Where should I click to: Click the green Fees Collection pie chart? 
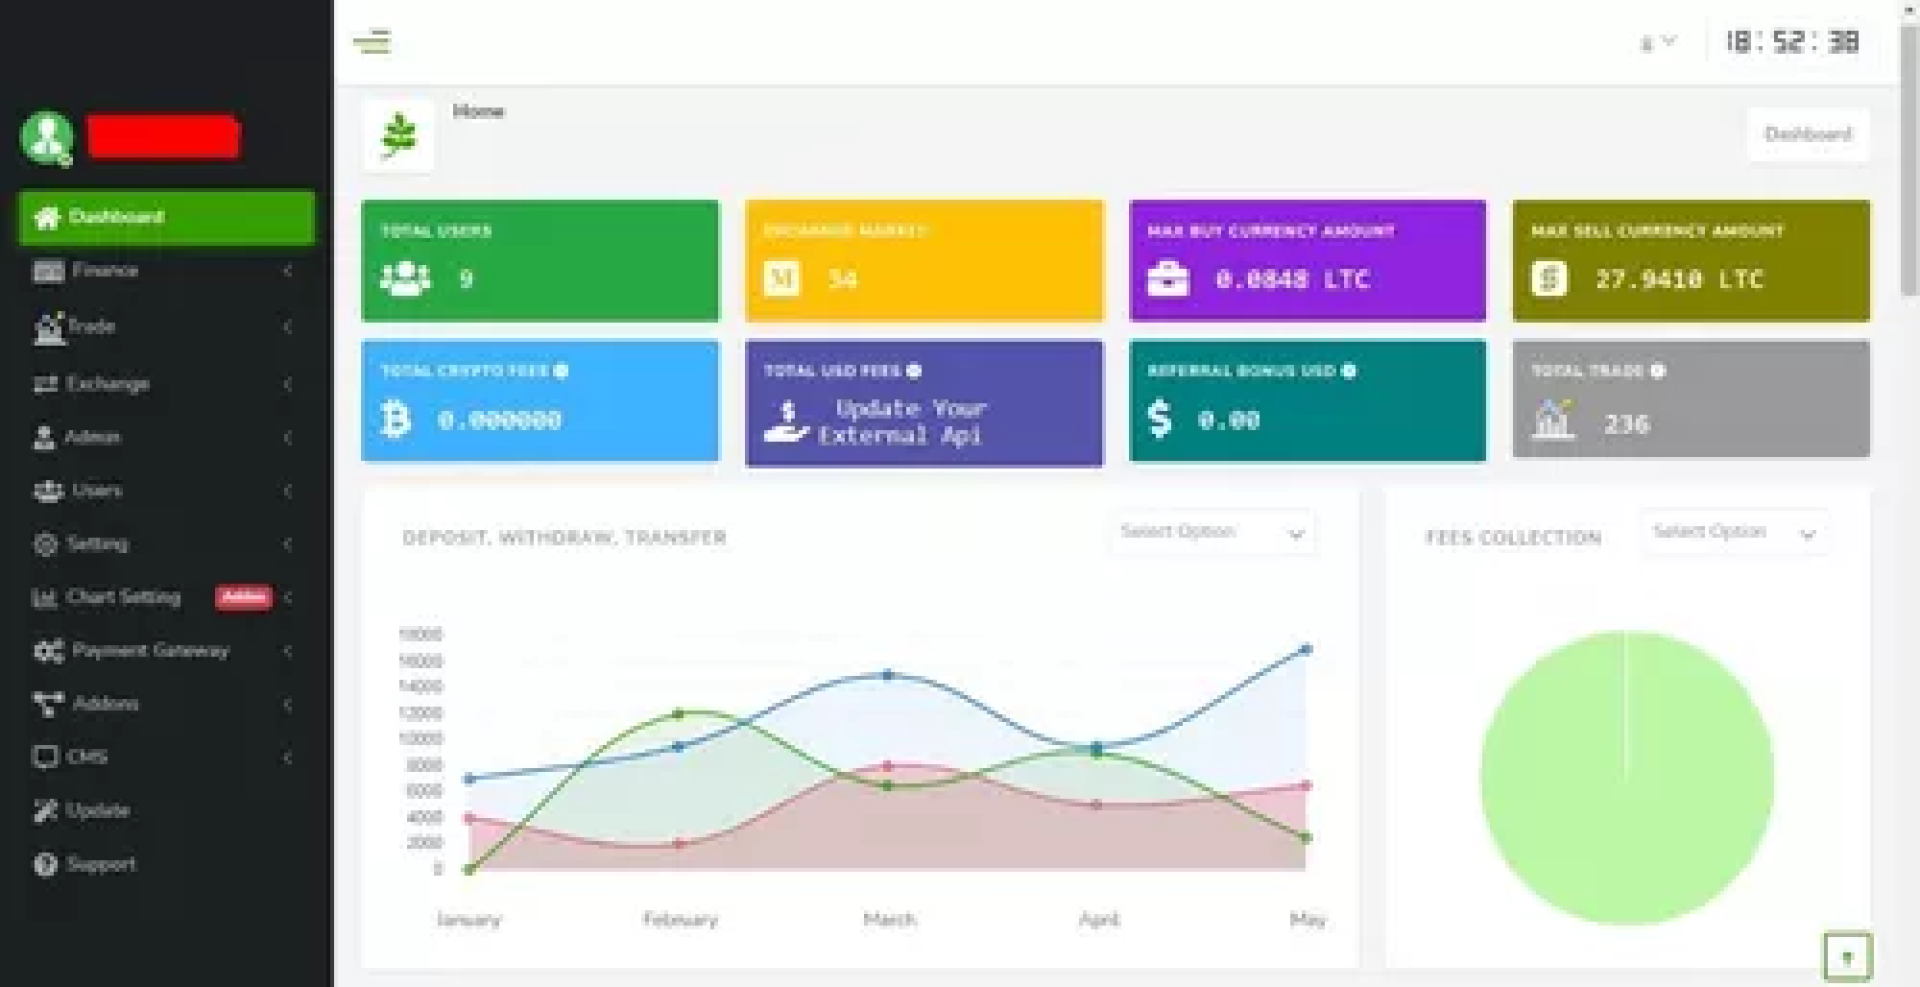click(x=1626, y=778)
